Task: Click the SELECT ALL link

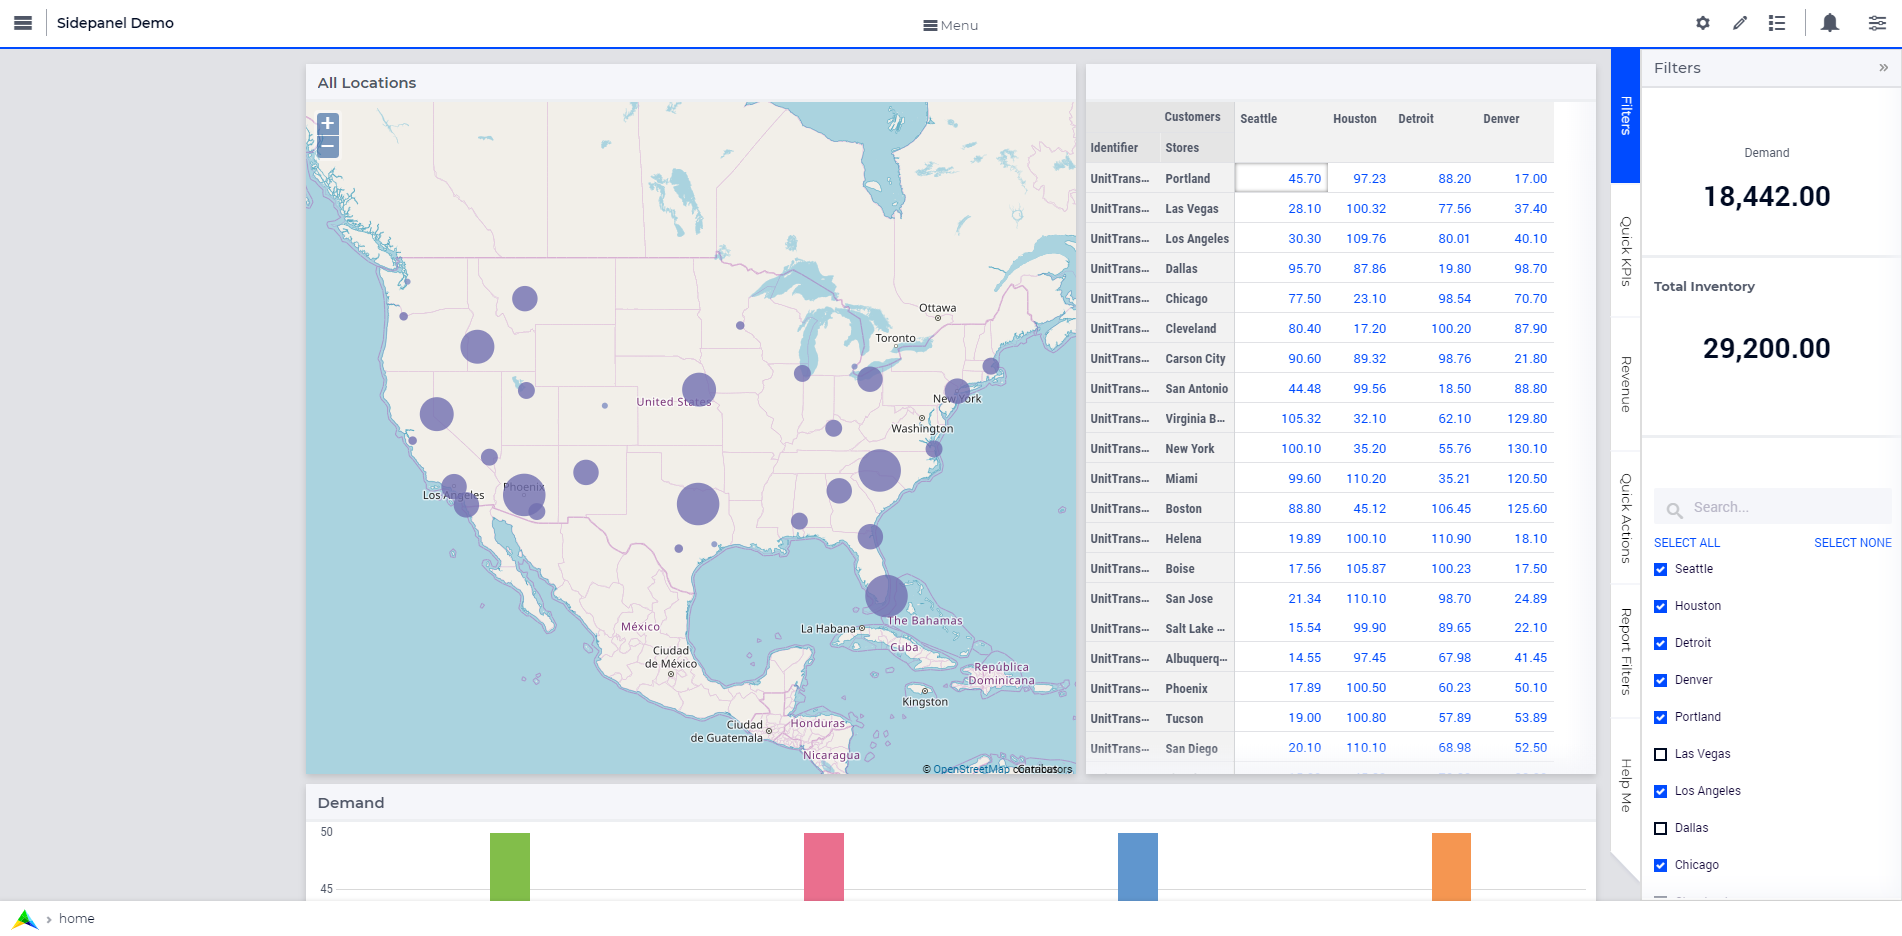Action: [1686, 543]
